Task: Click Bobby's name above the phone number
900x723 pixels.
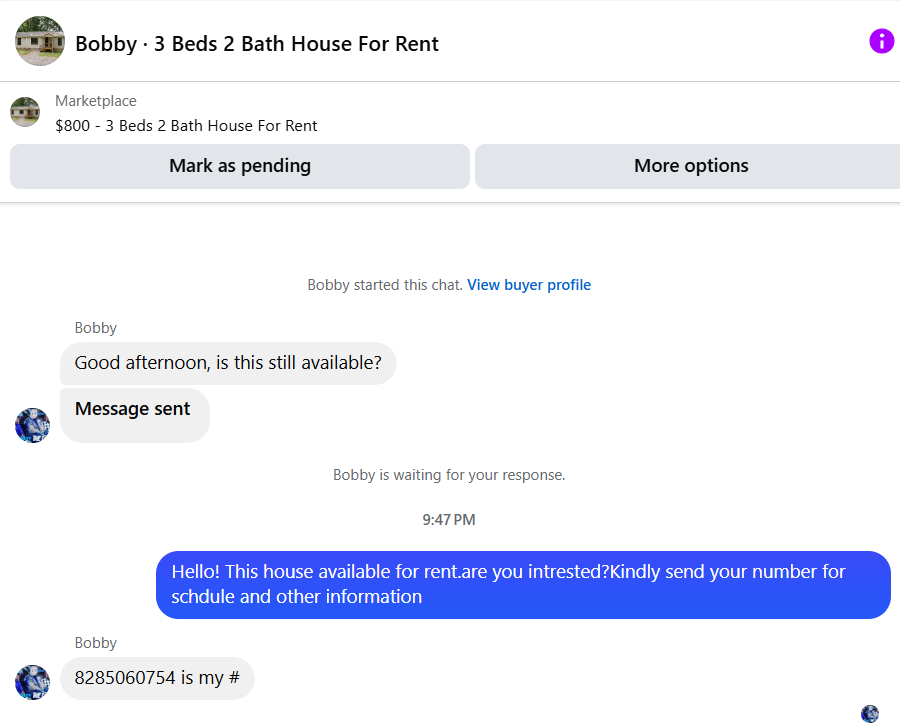Action: click(x=96, y=643)
